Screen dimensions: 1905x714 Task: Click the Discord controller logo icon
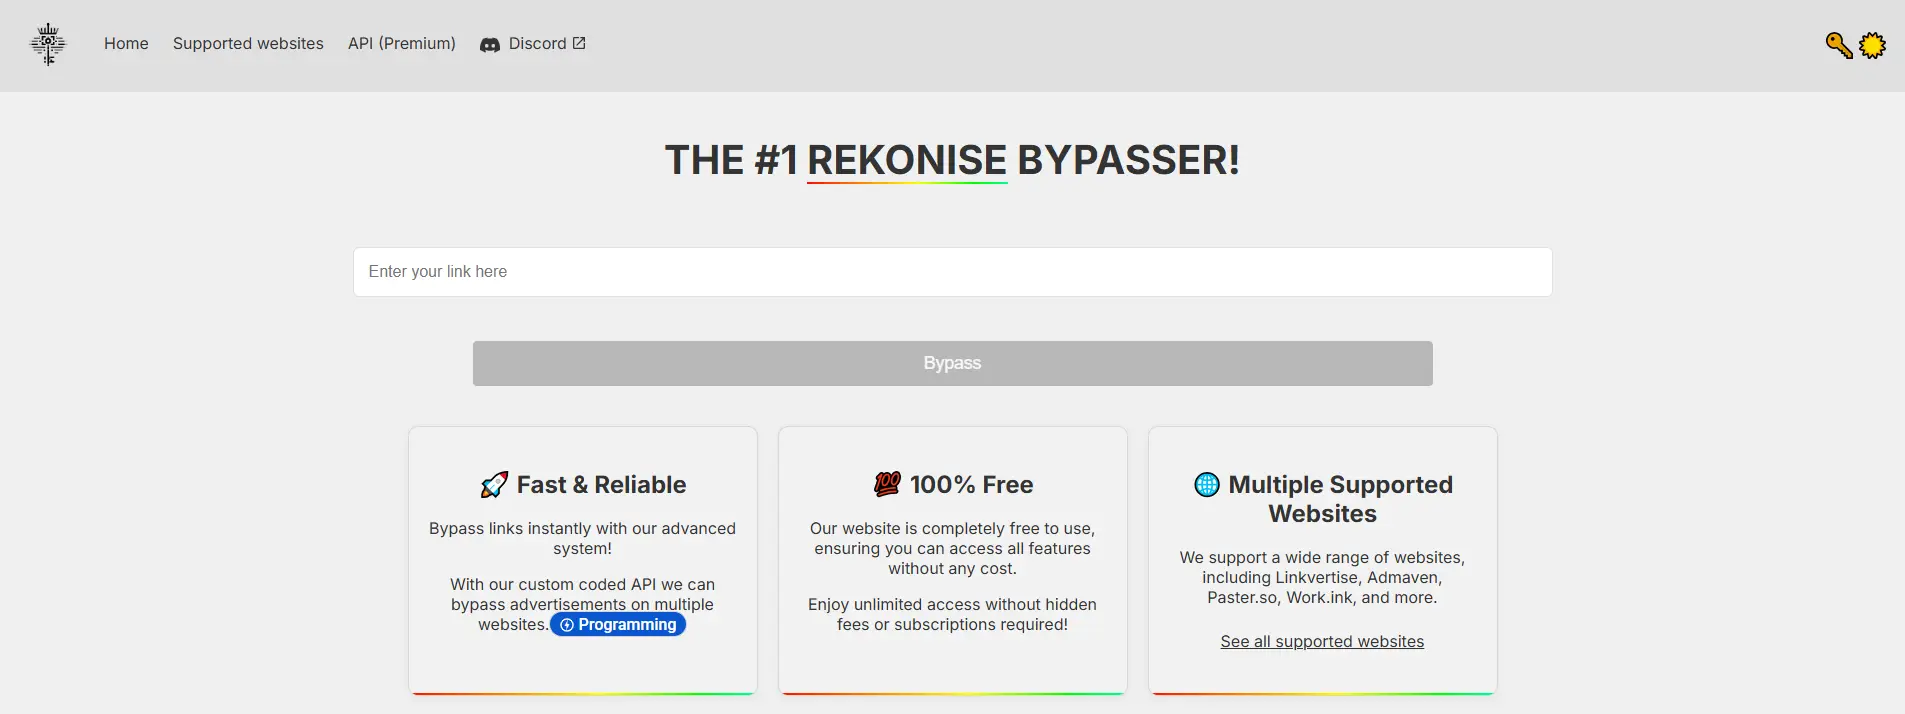490,45
